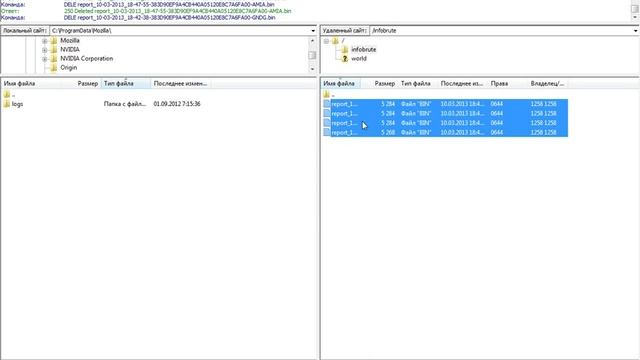The image size is (640, 360).
Task: Click the logs folder icon in local list
Action: [x=7, y=104]
